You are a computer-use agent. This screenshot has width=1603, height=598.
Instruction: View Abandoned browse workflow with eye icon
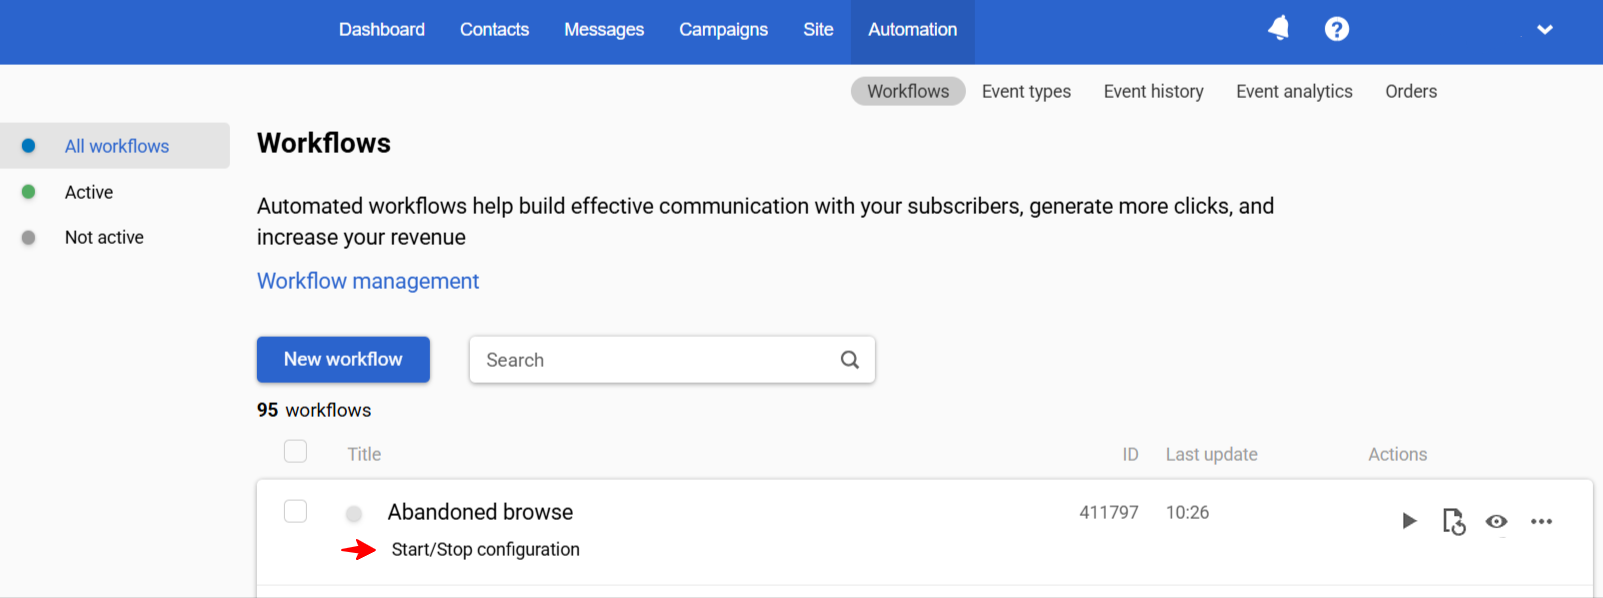click(x=1496, y=521)
